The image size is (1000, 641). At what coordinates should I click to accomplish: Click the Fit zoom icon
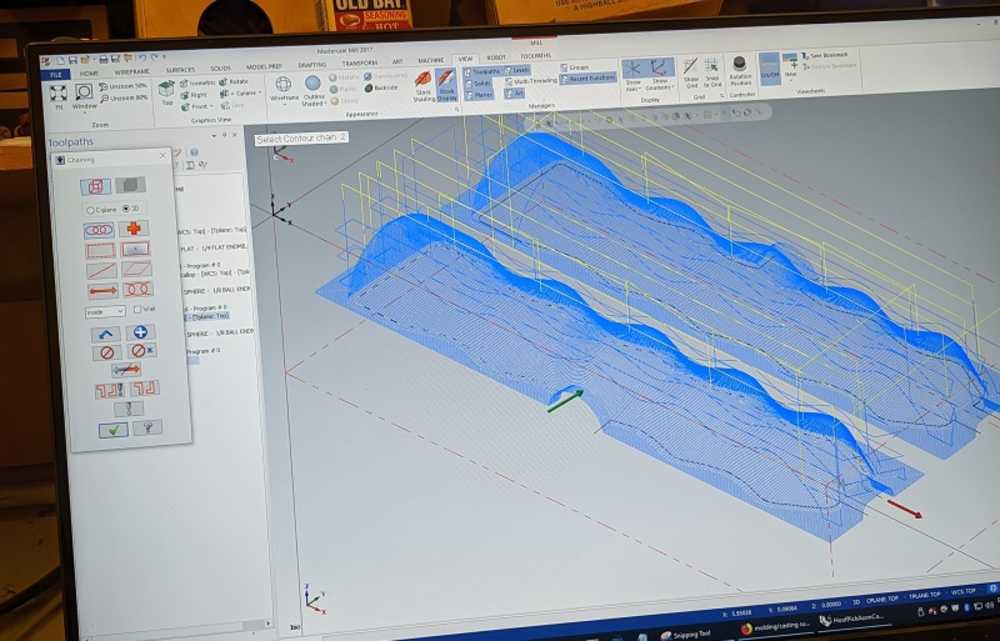[57, 94]
